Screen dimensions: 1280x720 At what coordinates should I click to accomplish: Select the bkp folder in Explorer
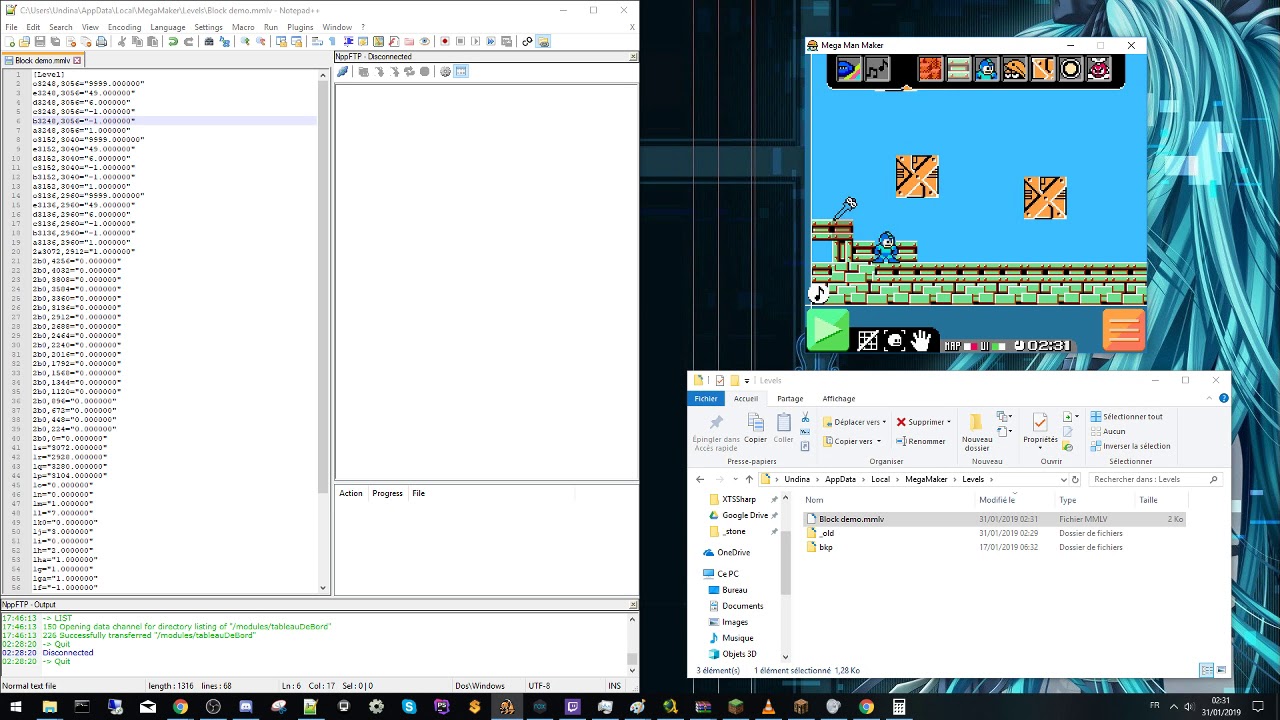coord(825,547)
